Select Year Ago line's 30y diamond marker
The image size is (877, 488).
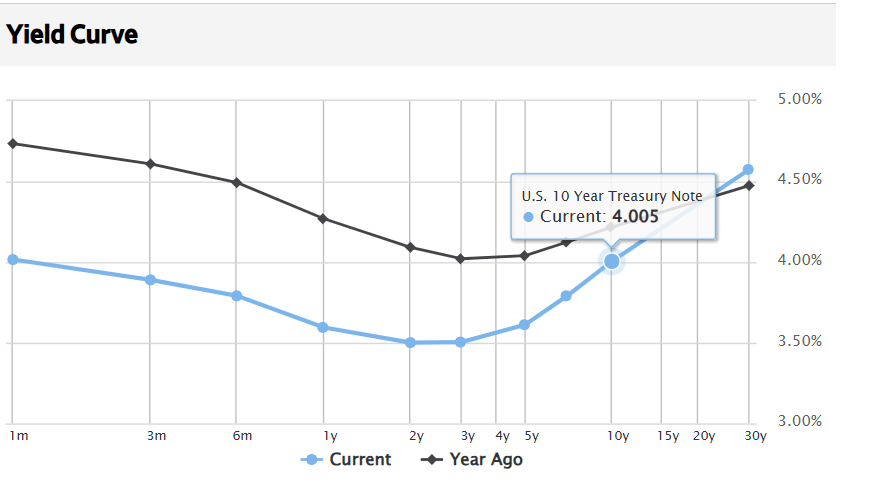click(748, 185)
